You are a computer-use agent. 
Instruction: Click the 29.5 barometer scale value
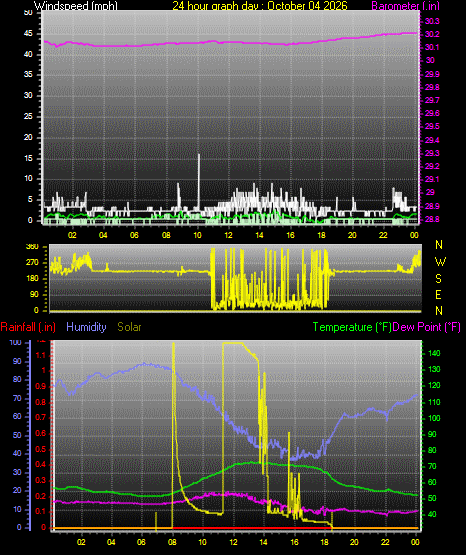(x=432, y=127)
